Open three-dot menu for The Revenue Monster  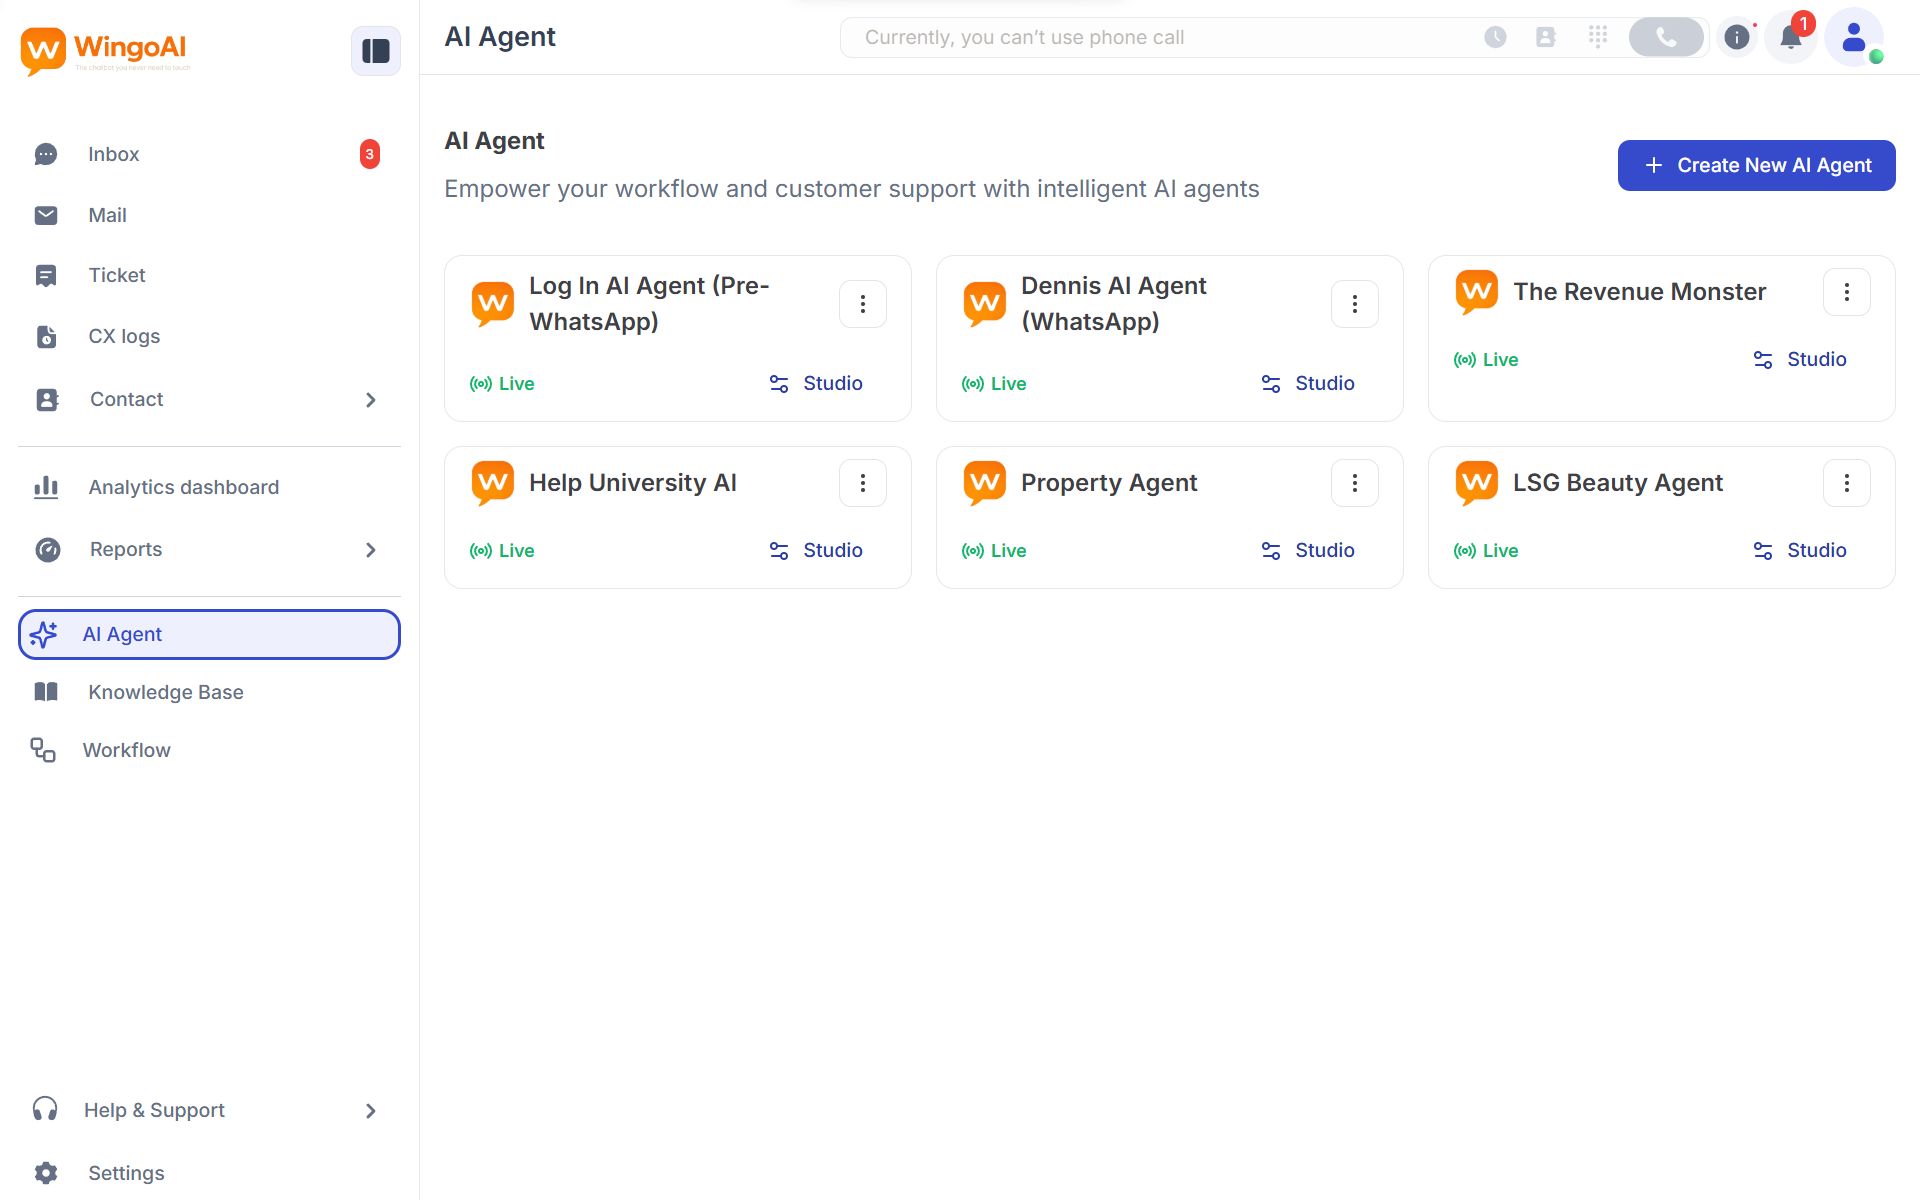[x=1846, y=292]
